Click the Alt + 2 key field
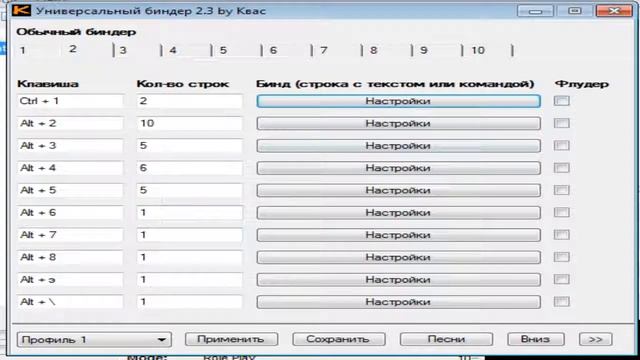The height and width of the screenshot is (360, 640). [x=70, y=123]
